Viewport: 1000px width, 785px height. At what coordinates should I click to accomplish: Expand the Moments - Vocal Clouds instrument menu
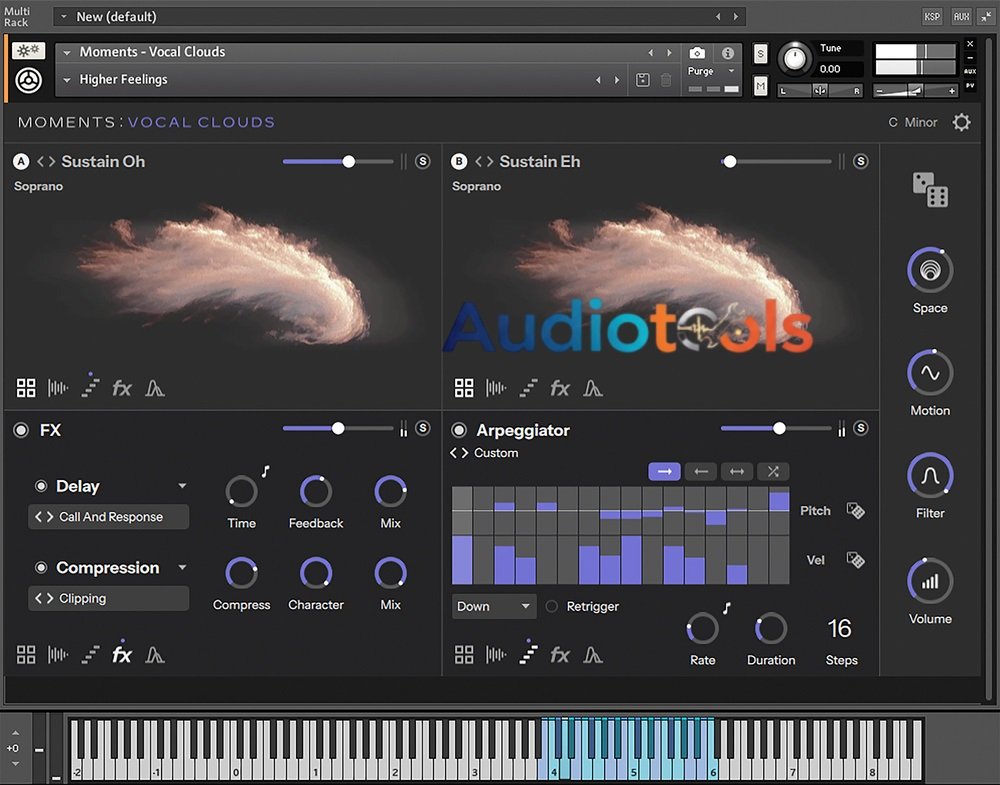(67, 52)
